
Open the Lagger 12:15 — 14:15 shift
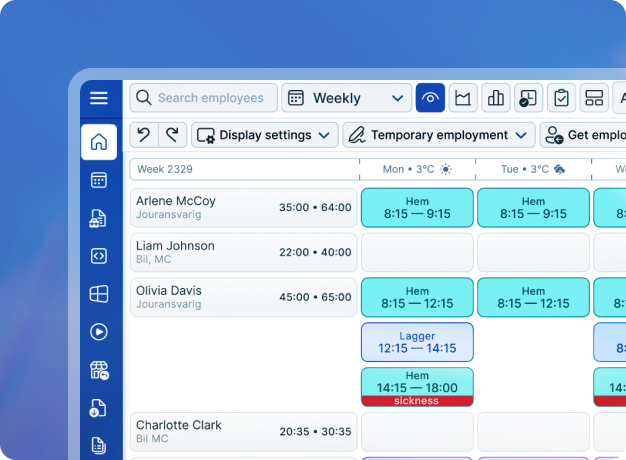coord(417,342)
